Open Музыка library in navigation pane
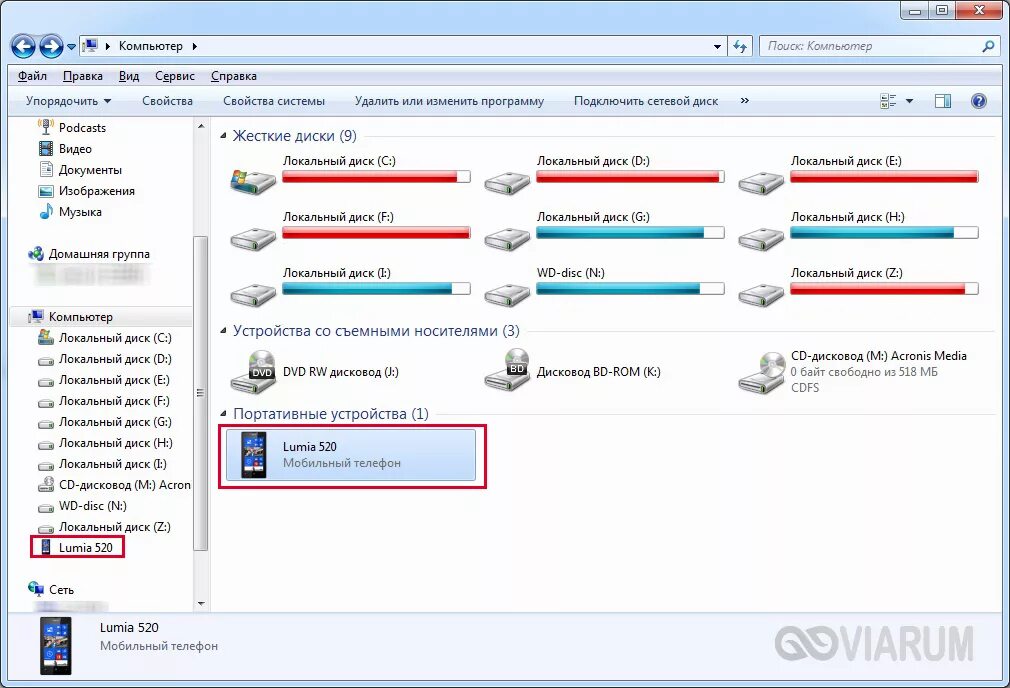This screenshot has height=688, width=1010. coord(70,212)
